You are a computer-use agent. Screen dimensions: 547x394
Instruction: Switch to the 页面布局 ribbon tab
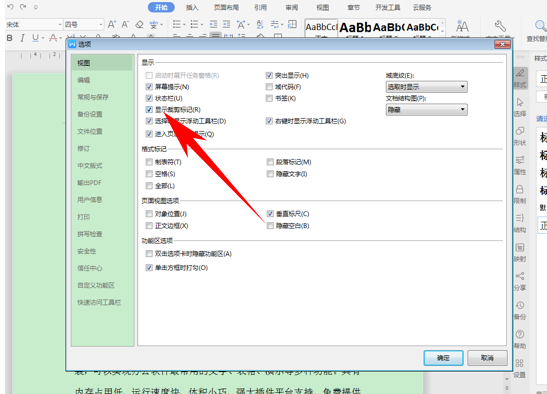coord(226,7)
